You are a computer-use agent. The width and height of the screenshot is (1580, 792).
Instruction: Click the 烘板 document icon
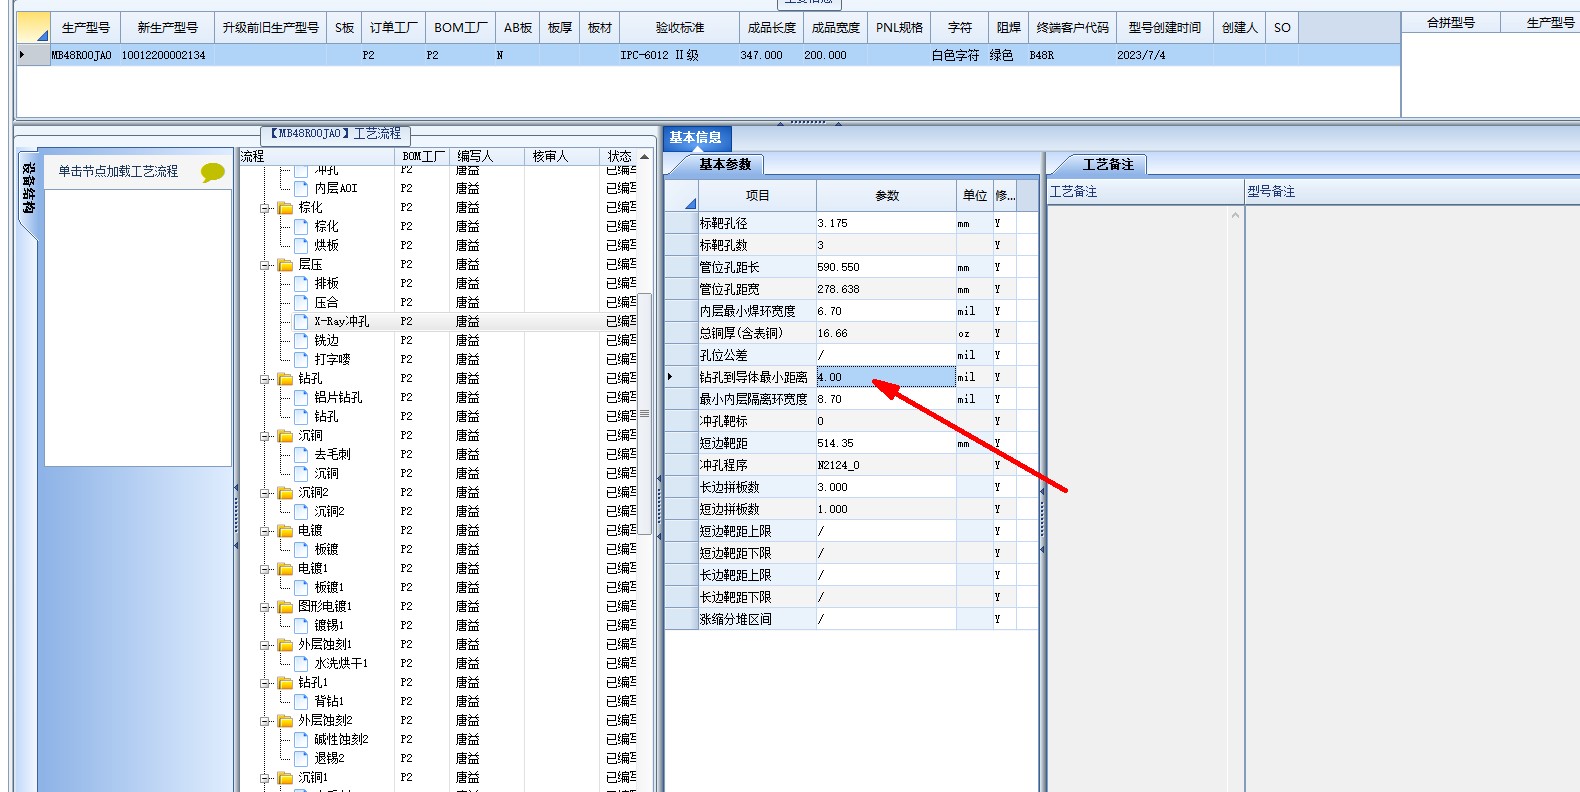pyautogui.click(x=301, y=245)
